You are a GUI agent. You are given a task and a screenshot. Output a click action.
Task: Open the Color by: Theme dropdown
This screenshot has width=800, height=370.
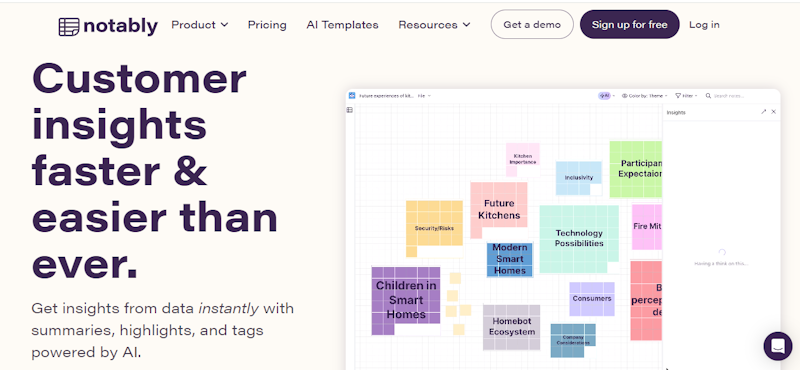click(644, 95)
